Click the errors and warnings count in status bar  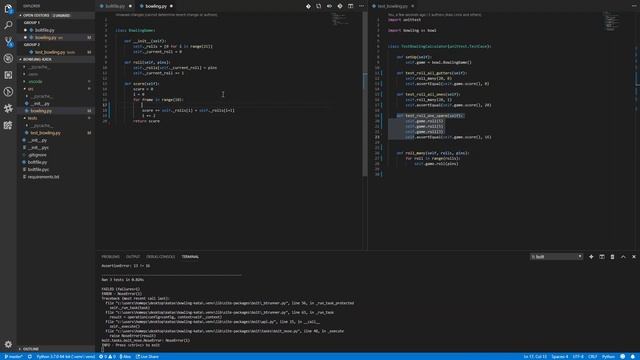107,357
